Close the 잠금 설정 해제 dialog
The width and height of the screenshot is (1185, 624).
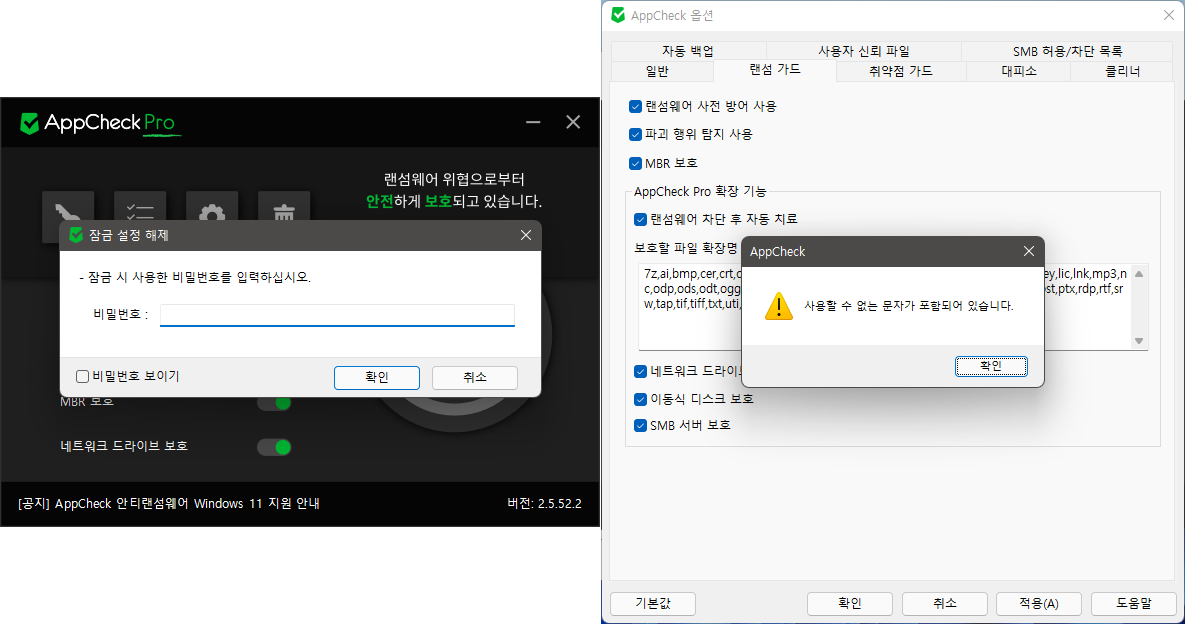[x=526, y=235]
